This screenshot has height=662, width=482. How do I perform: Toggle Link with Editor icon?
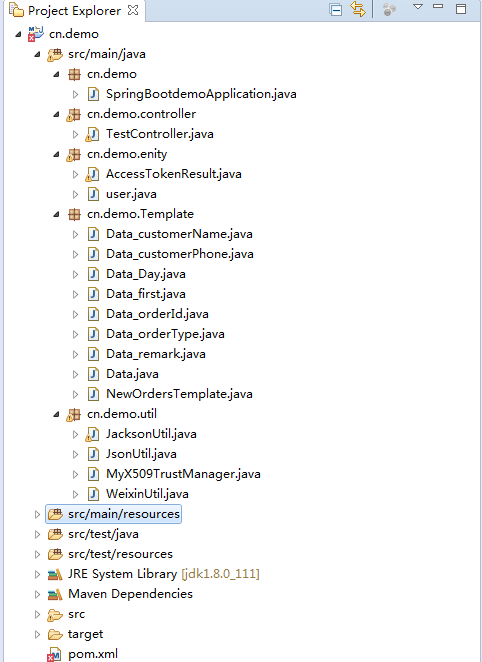(358, 9)
